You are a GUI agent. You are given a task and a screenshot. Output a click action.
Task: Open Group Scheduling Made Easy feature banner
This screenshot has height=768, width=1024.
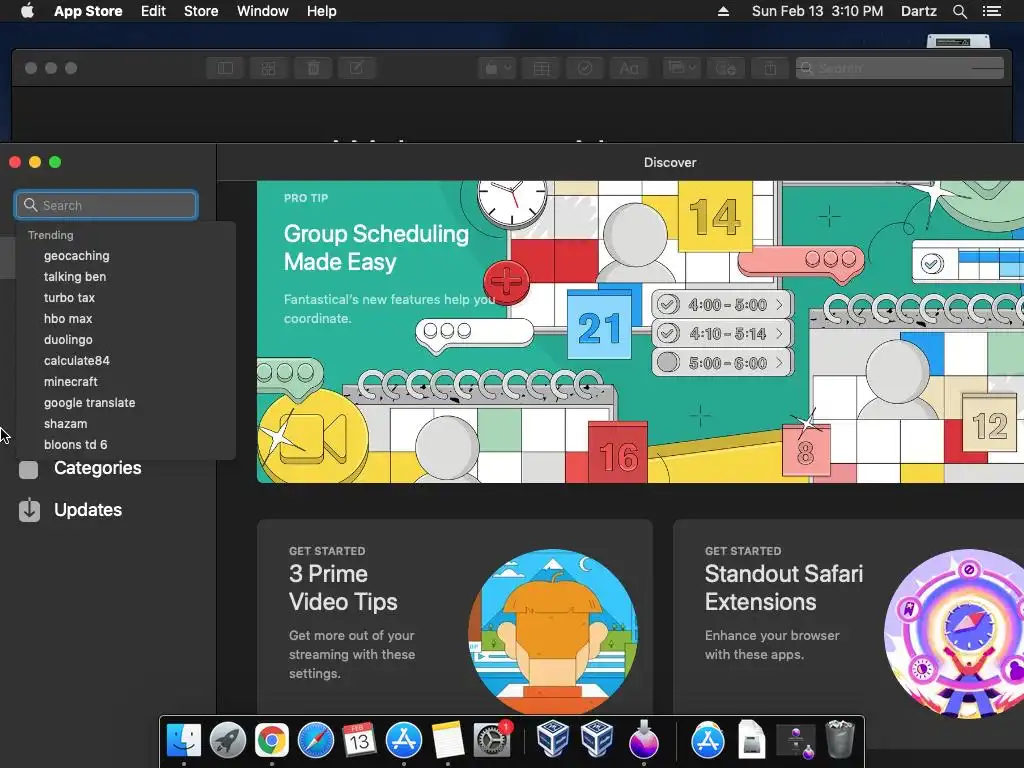[x=640, y=332]
